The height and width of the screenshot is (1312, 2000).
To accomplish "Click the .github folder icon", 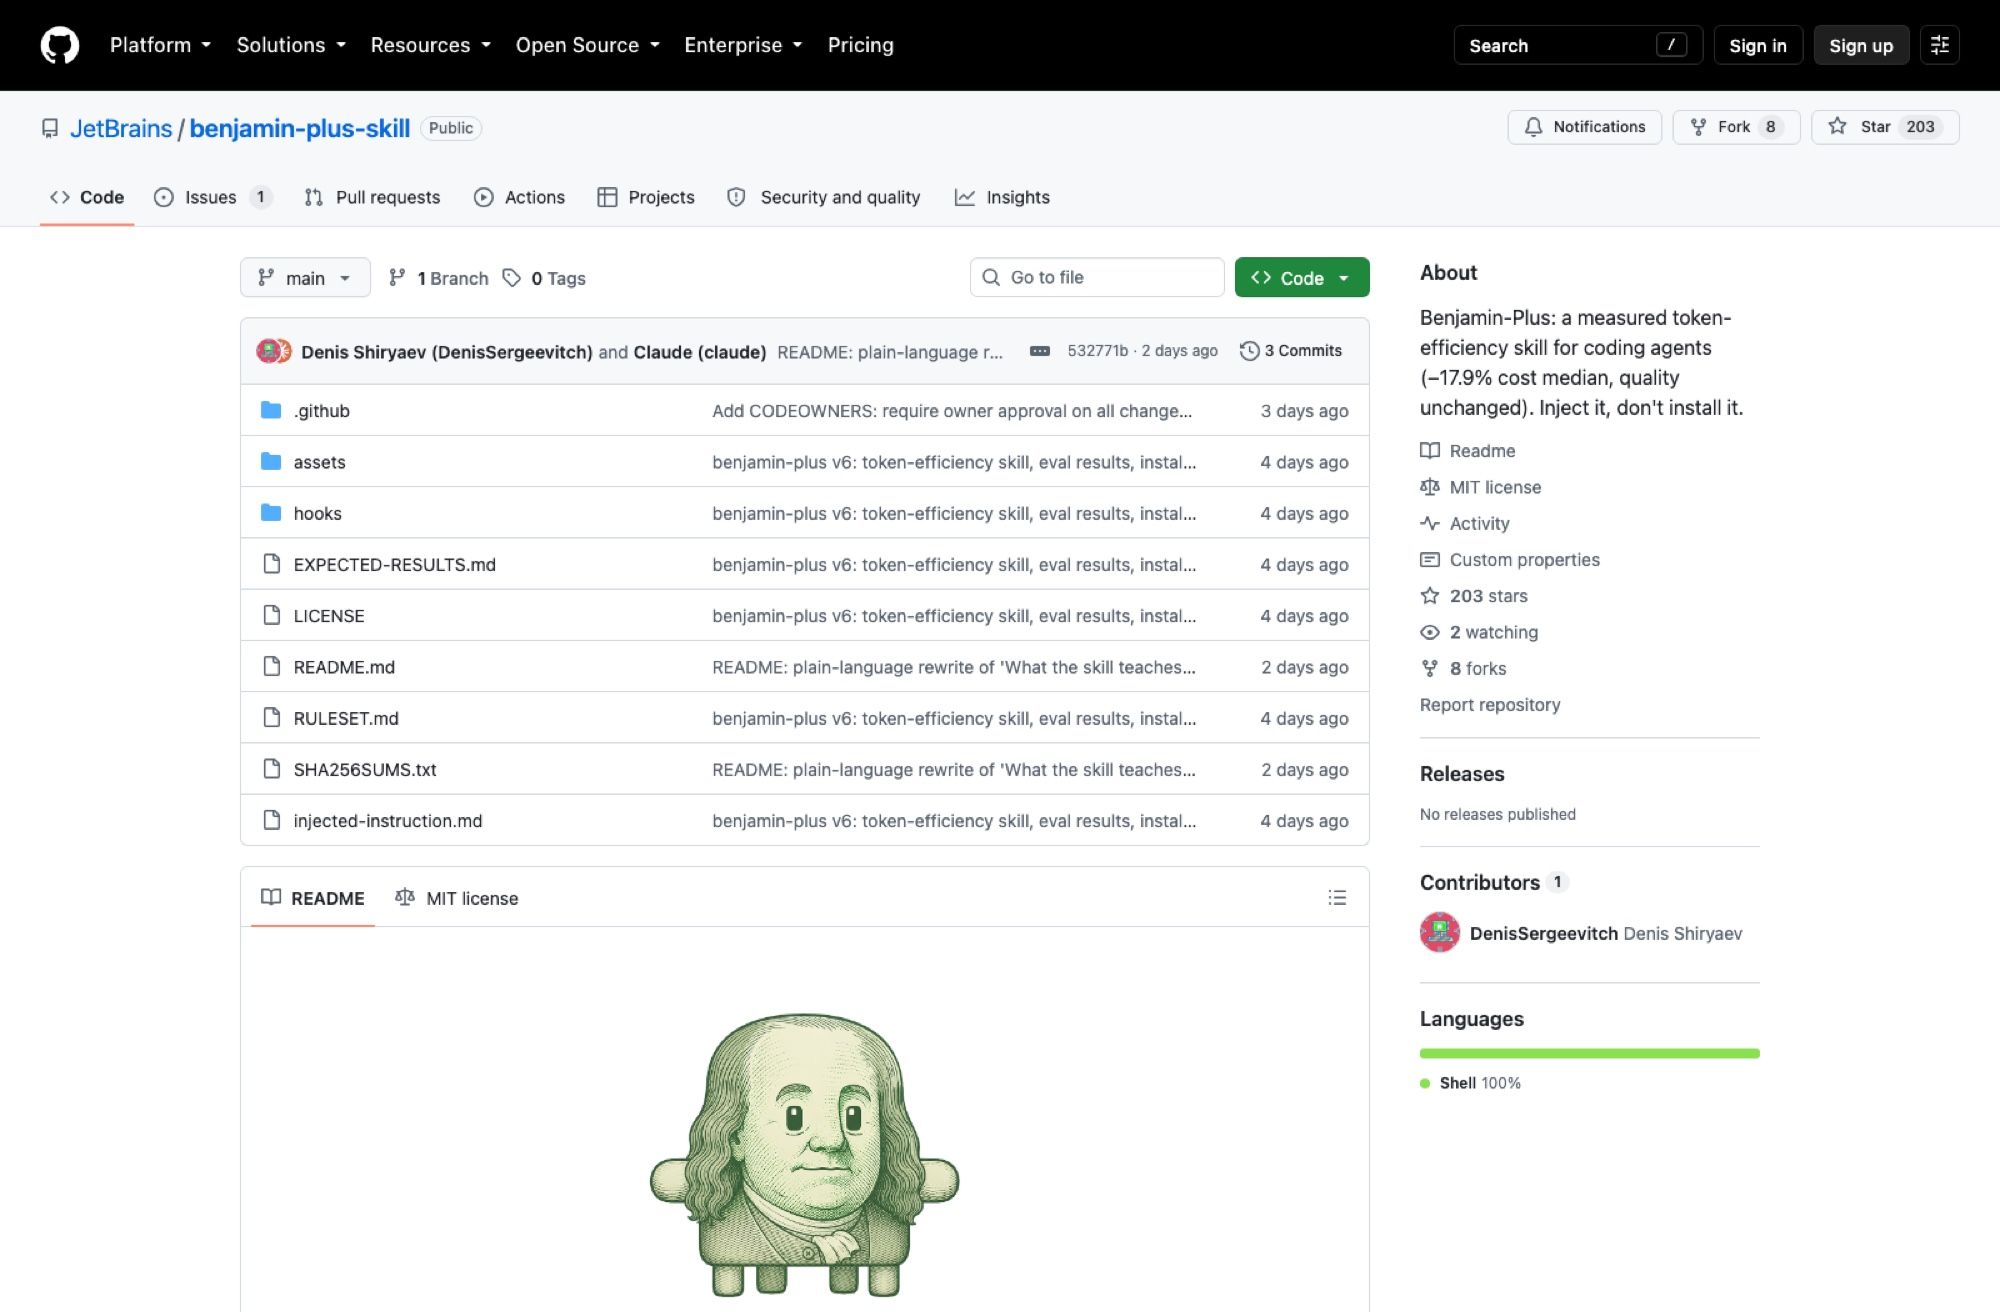I will [271, 410].
